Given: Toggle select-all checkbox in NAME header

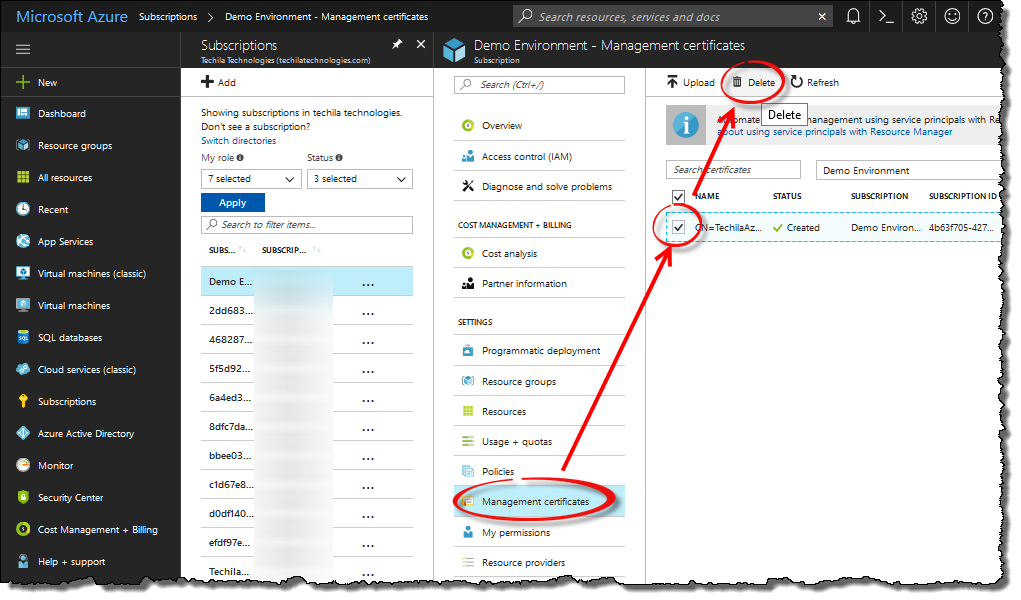Looking at the screenshot, I should point(678,196).
